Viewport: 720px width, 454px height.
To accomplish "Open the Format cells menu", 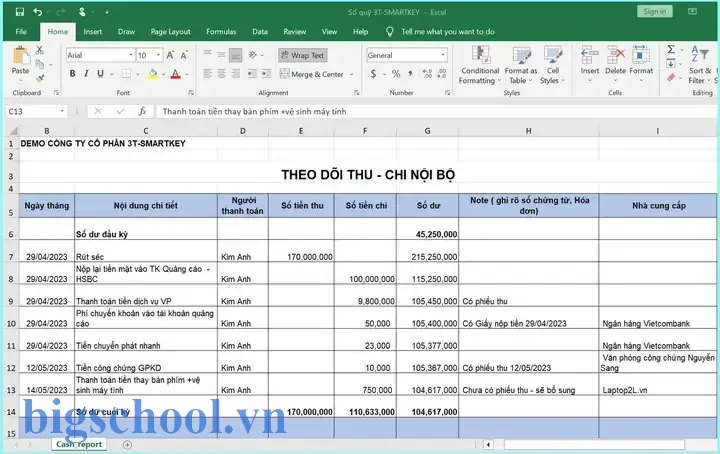I will [x=641, y=64].
